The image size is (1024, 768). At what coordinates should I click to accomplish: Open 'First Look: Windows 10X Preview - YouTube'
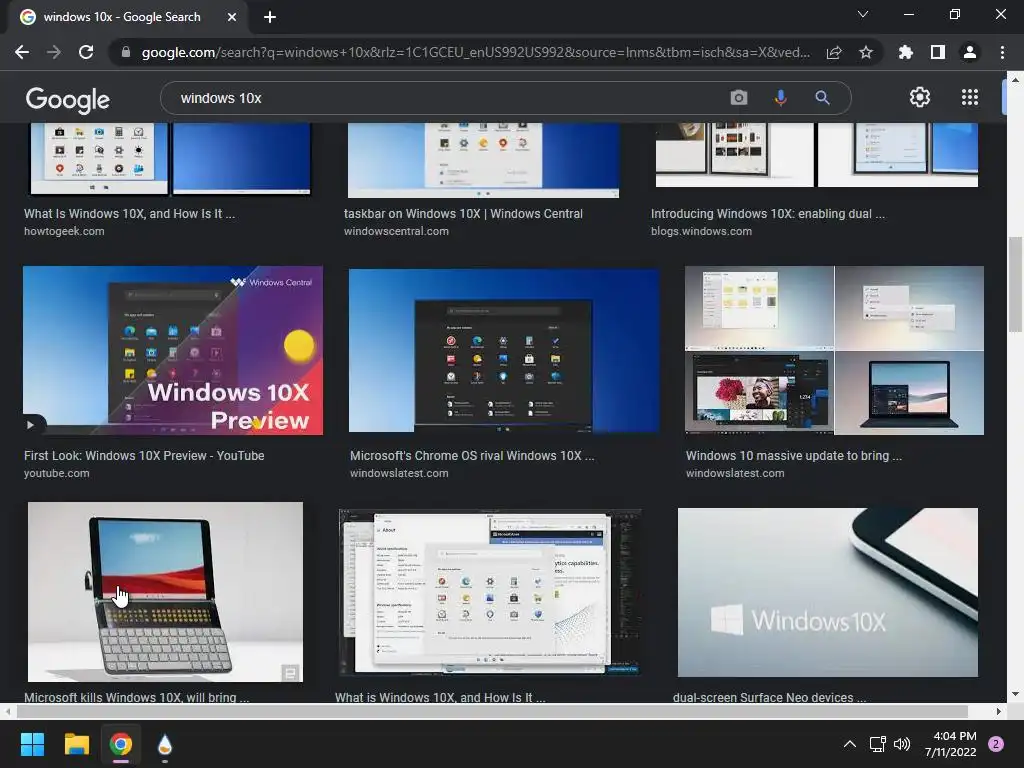144,456
